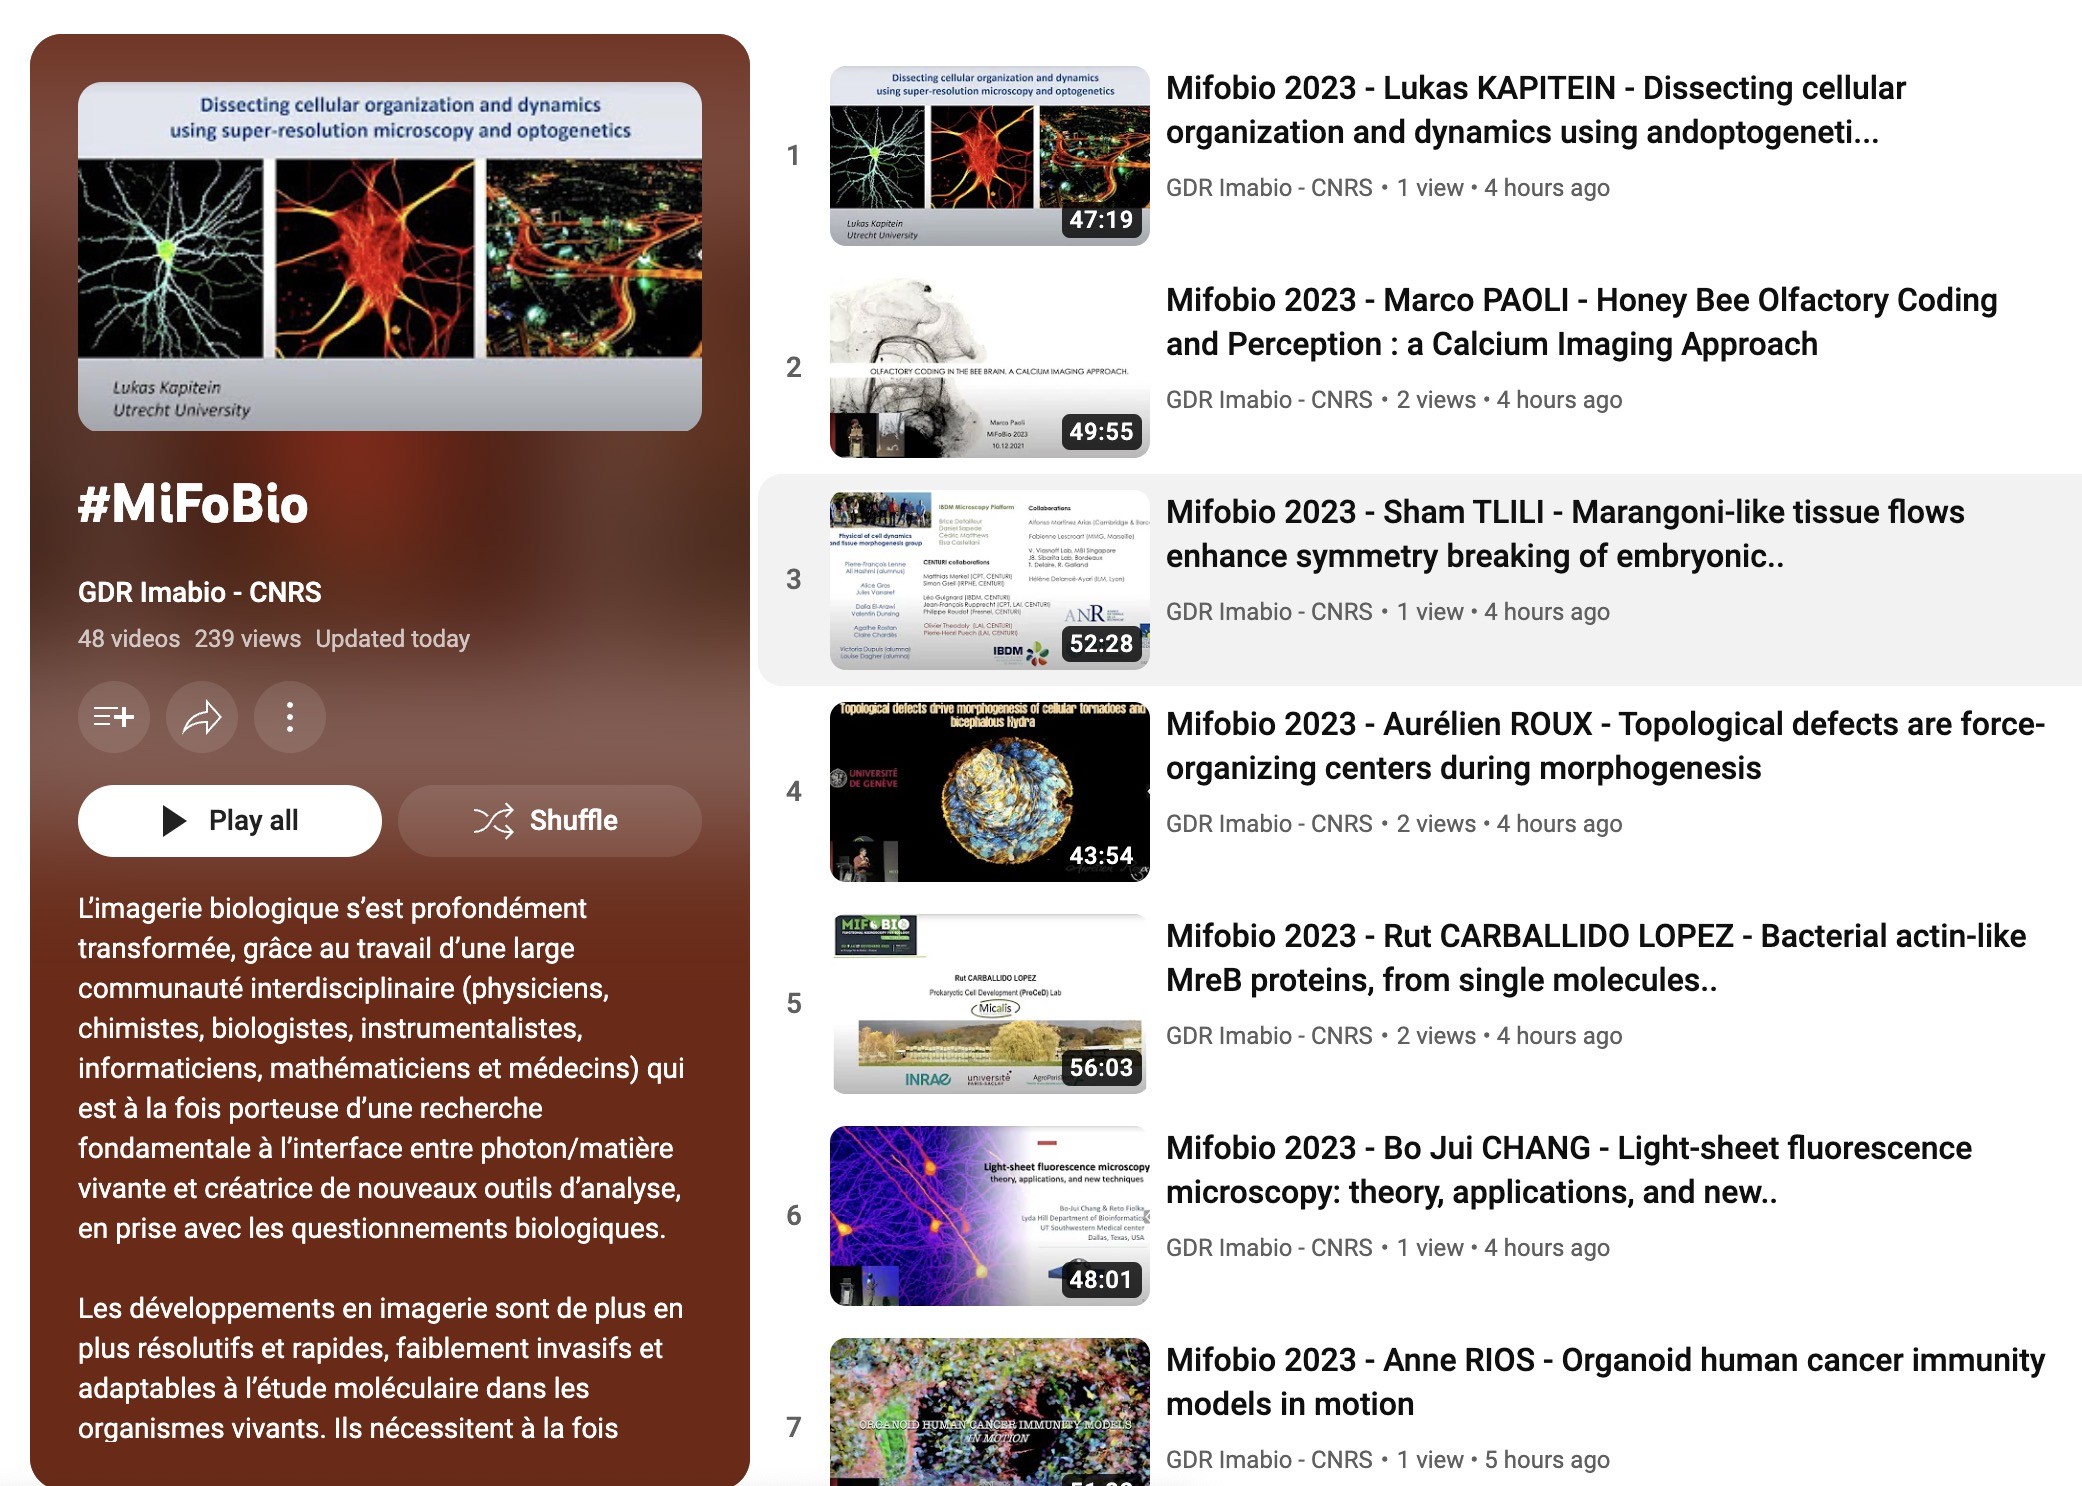Open title 'Anne RIOS - Organoid human cancer'
The height and width of the screenshot is (1486, 2082).
(1606, 1382)
